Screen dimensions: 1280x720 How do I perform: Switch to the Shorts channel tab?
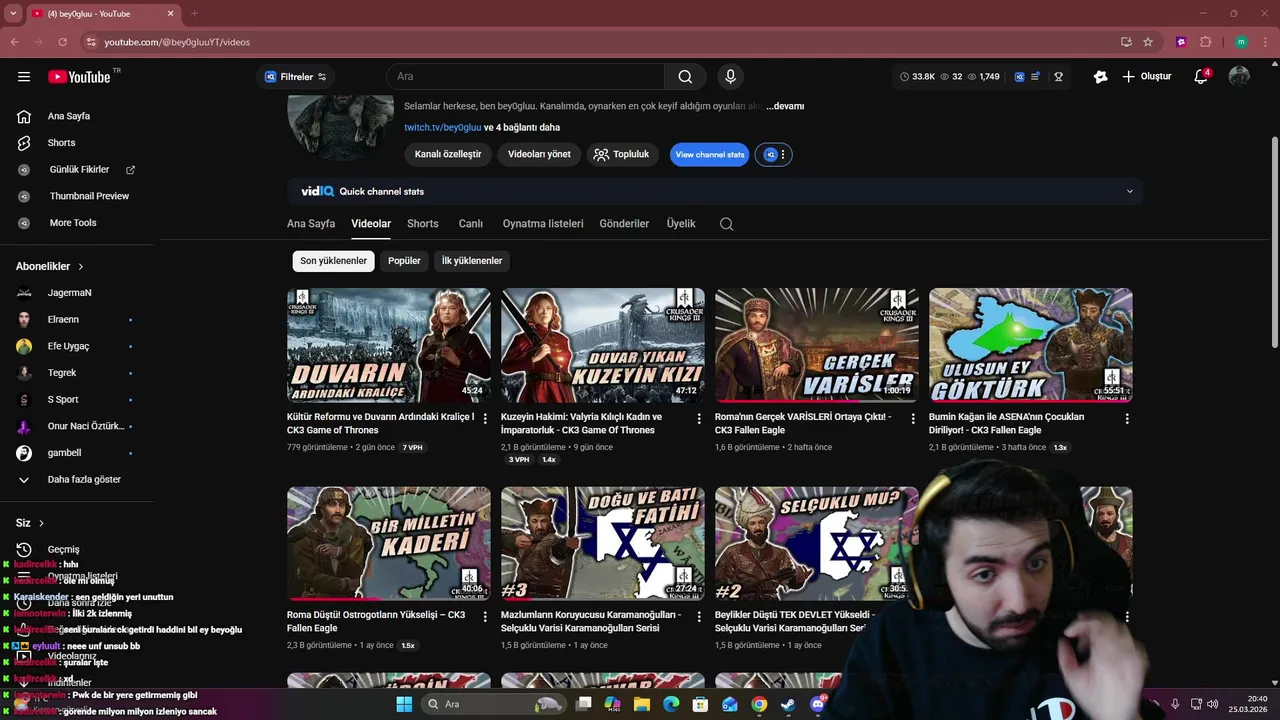click(x=423, y=224)
